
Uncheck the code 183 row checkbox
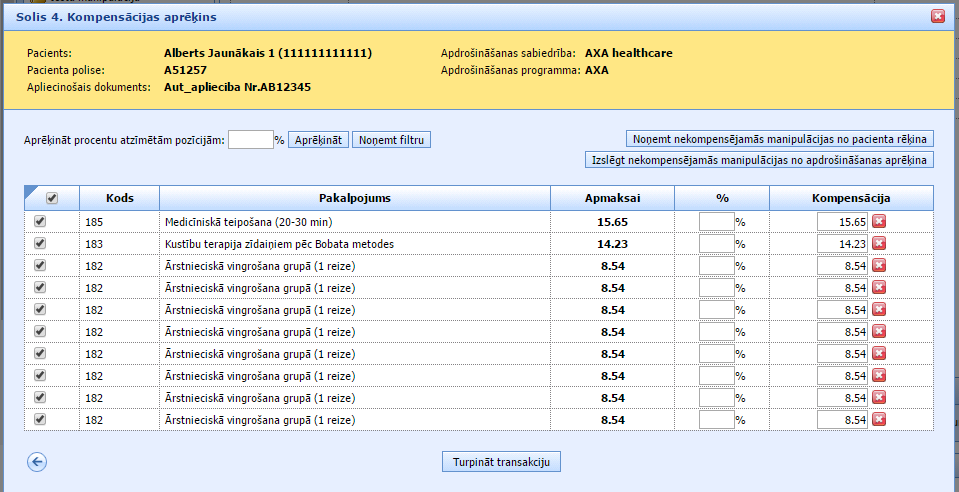pyautogui.click(x=40, y=243)
